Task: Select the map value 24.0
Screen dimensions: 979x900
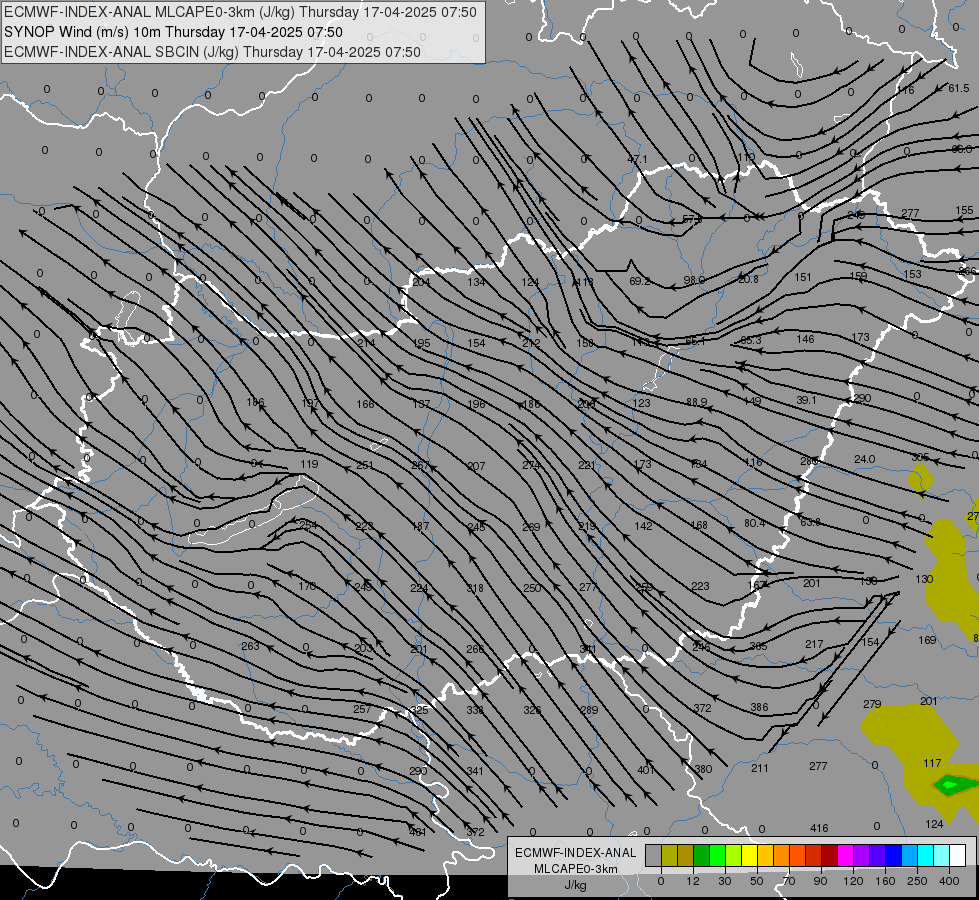Action: point(865,459)
